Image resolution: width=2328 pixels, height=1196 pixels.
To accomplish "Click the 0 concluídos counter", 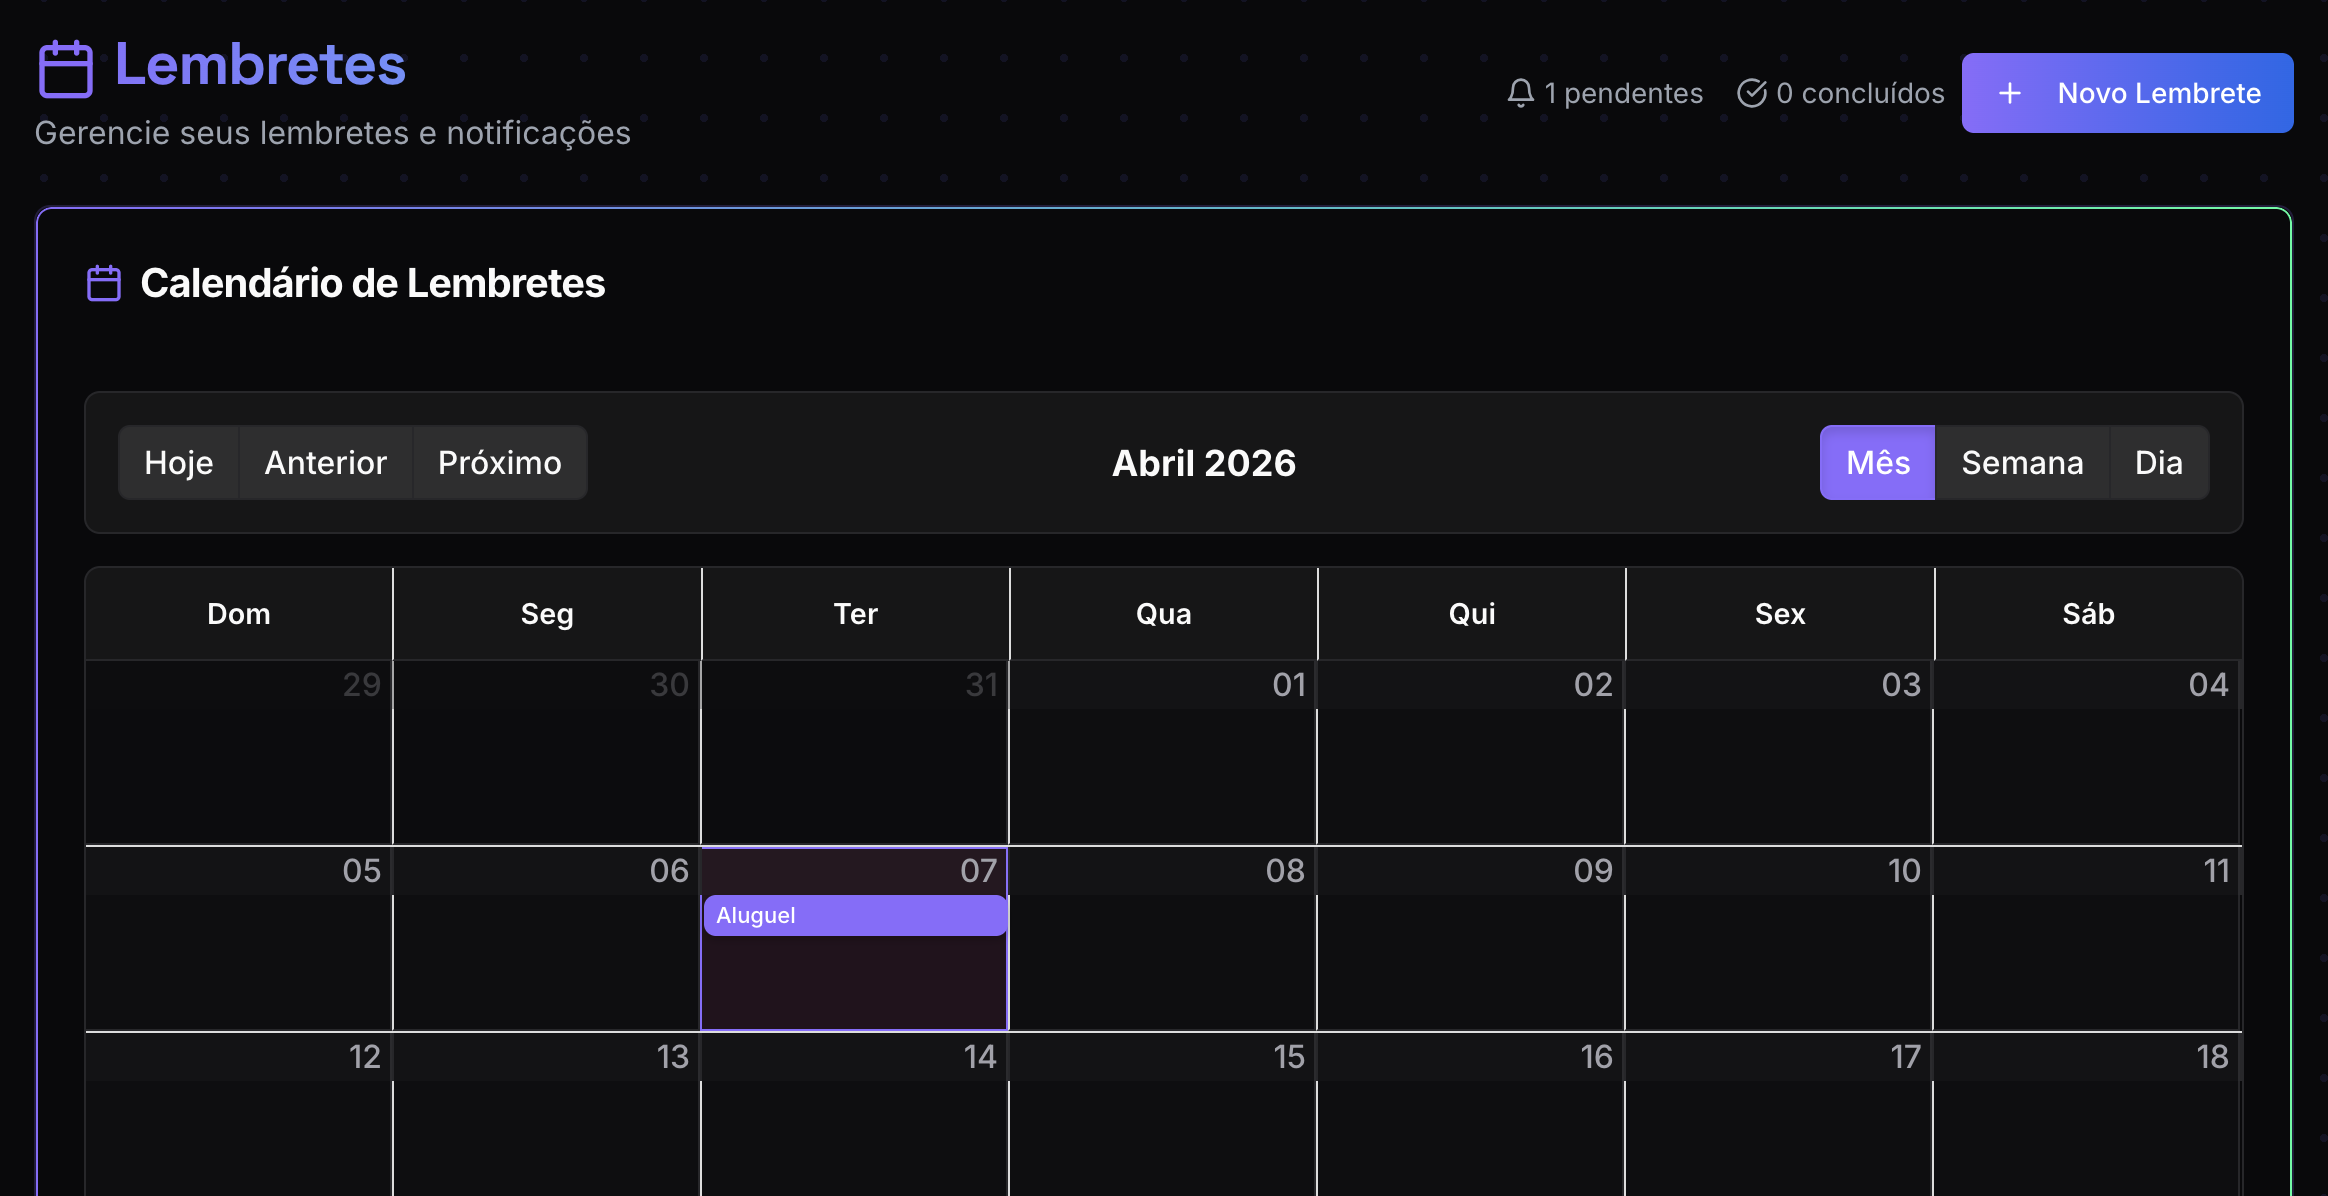I will [x=1860, y=93].
